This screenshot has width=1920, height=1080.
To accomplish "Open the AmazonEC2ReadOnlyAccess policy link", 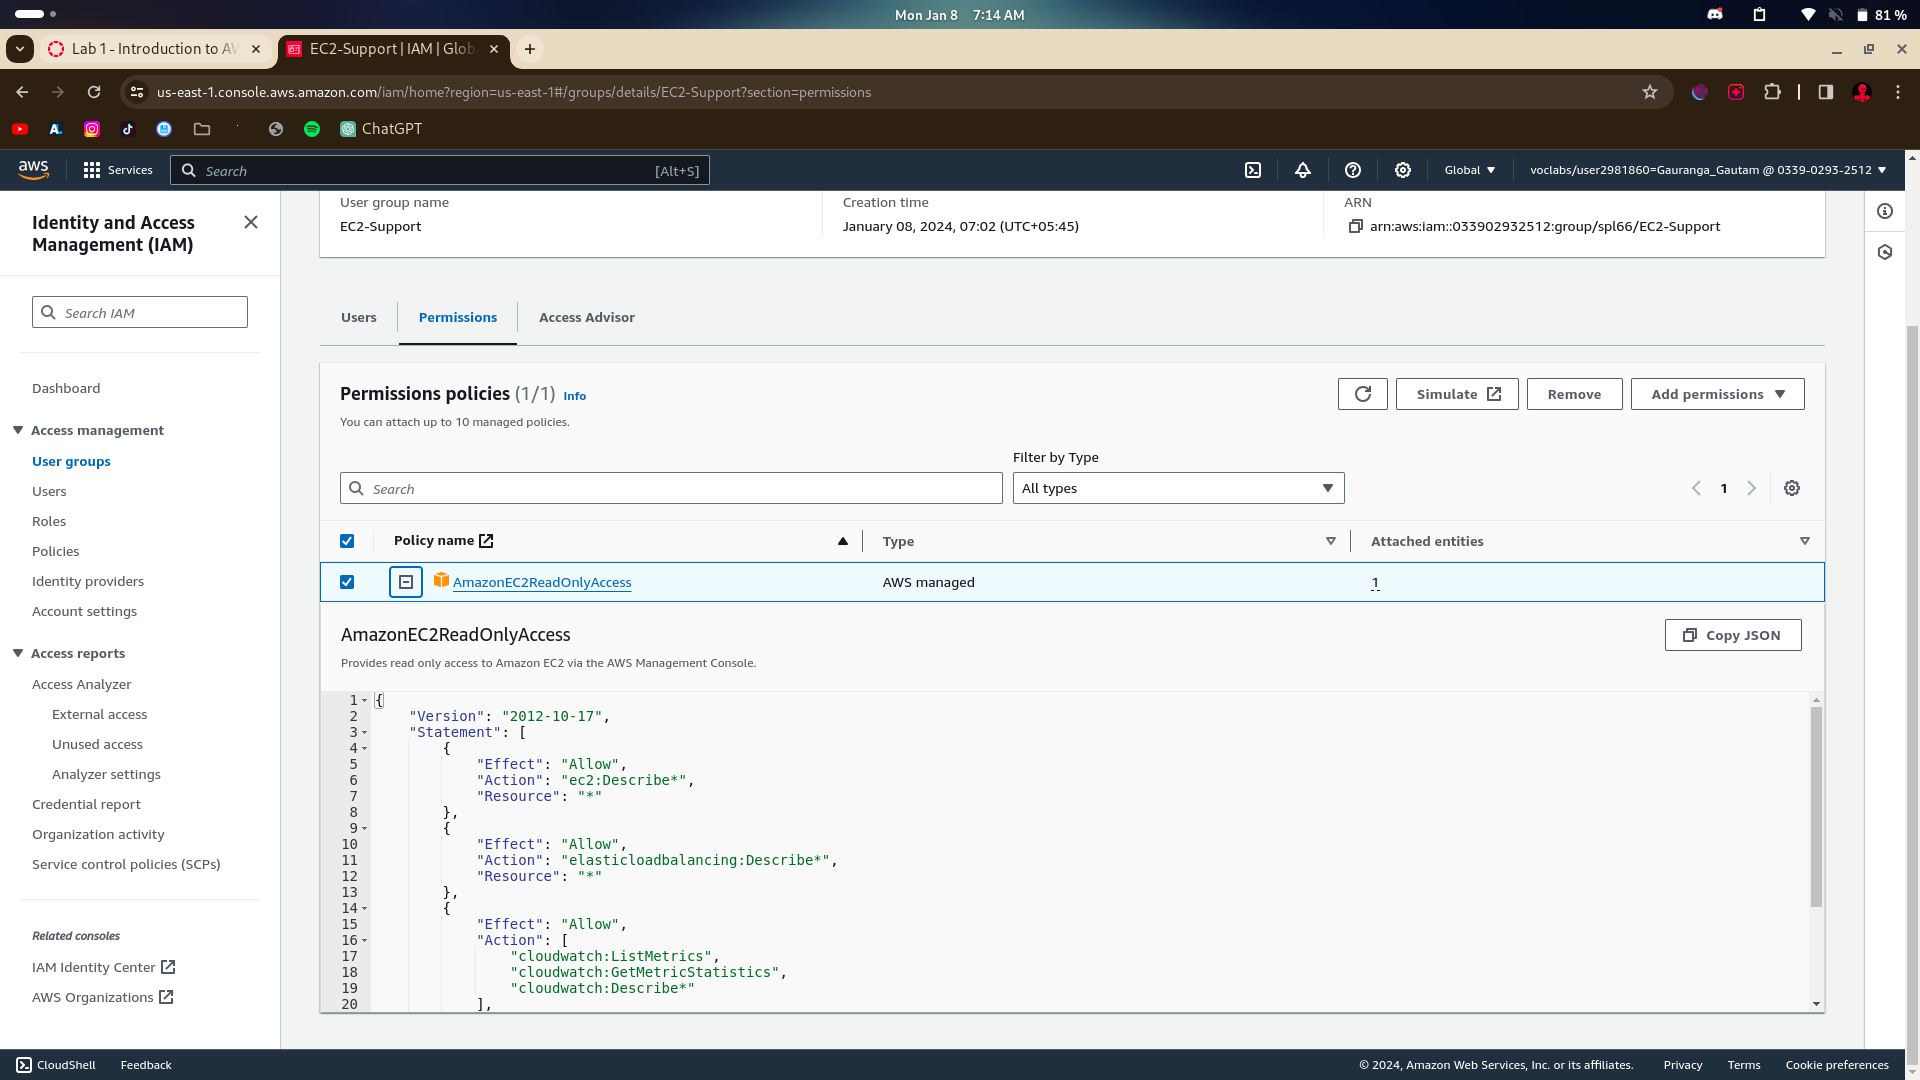I will [542, 582].
